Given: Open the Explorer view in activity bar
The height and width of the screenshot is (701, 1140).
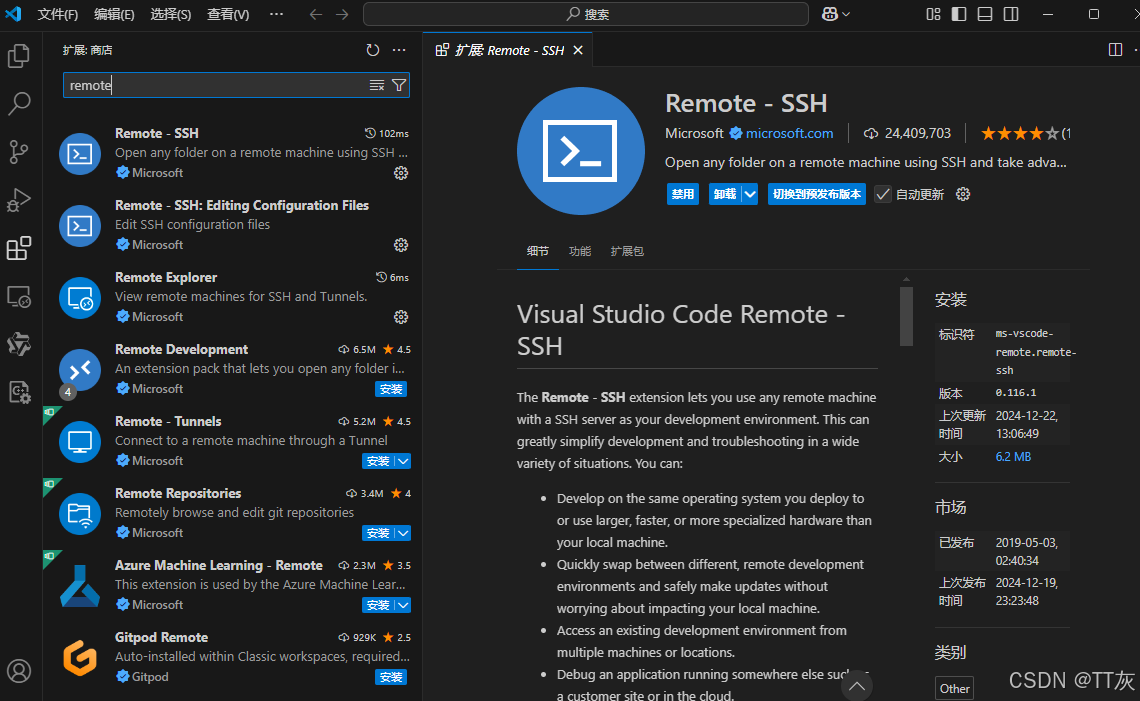Looking at the screenshot, I should [x=19, y=56].
